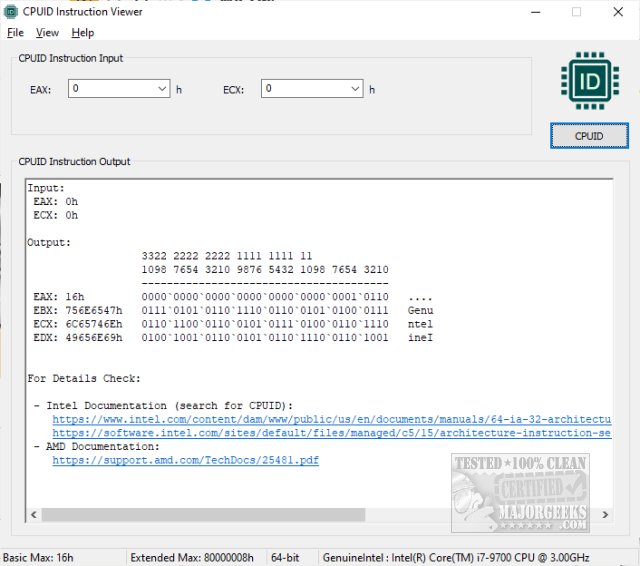The height and width of the screenshot is (566, 640).
Task: Click the EDX value 49656E69h
Action: pyautogui.click(x=94, y=337)
